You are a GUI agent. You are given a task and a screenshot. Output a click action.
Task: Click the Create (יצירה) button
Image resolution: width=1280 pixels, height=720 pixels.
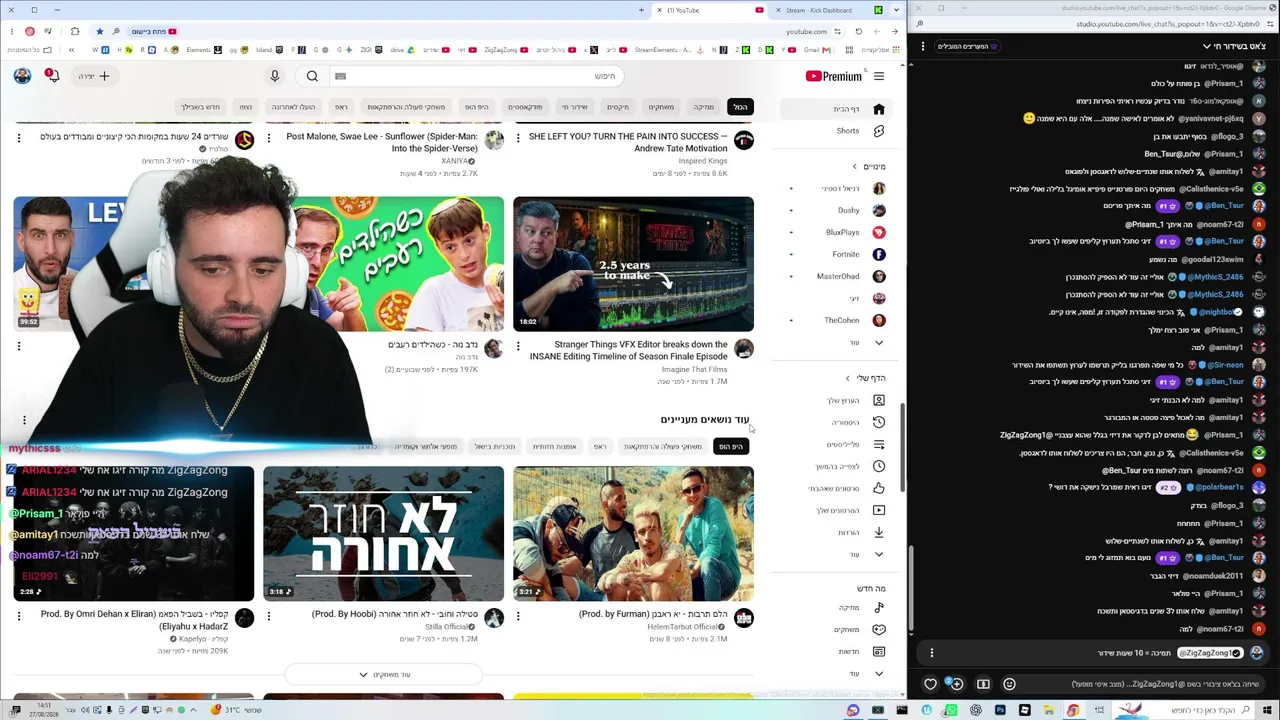94,76
